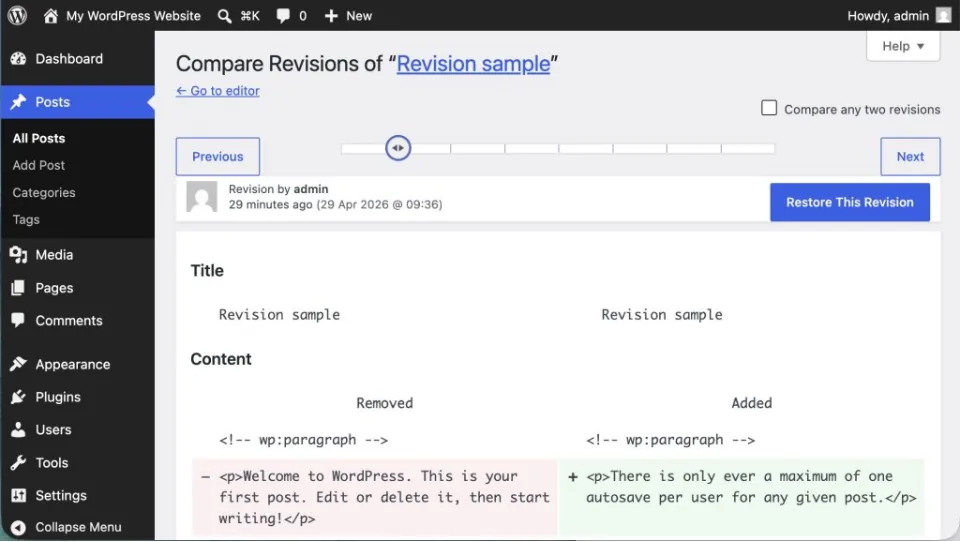
Task: Click the Collapse Menu label
Action: click(x=78, y=527)
